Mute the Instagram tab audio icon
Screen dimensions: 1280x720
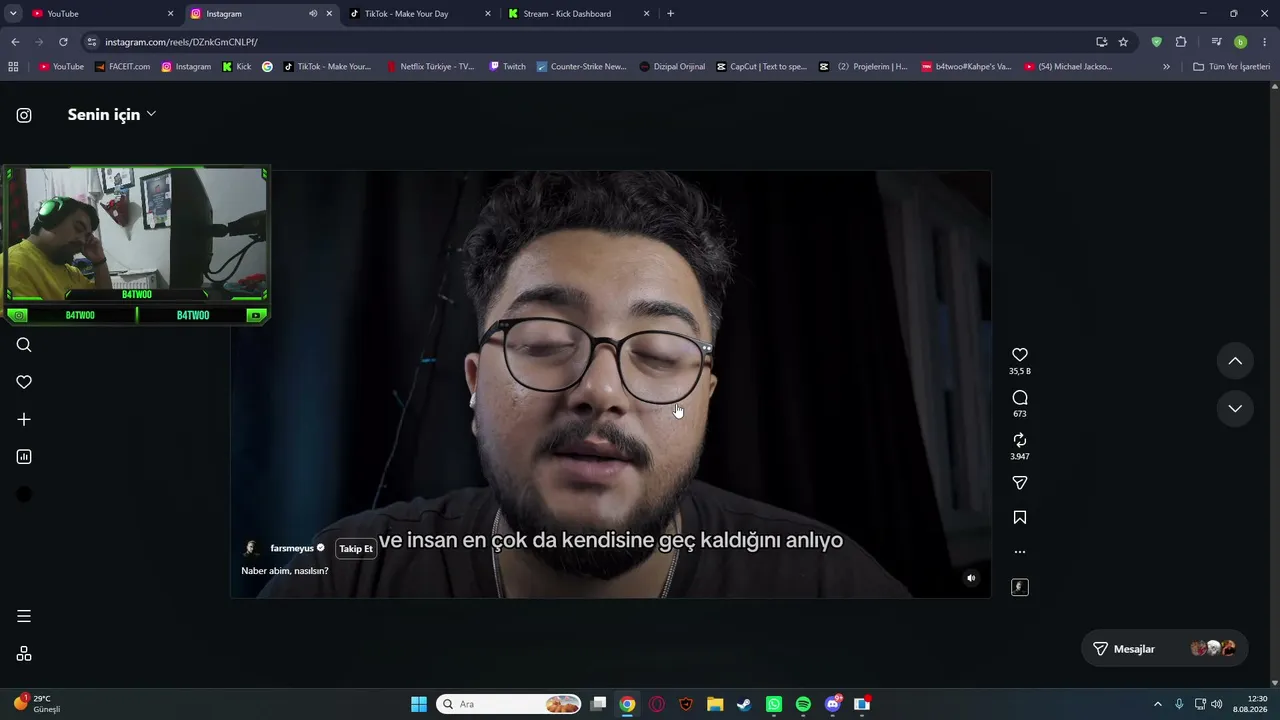tap(313, 14)
